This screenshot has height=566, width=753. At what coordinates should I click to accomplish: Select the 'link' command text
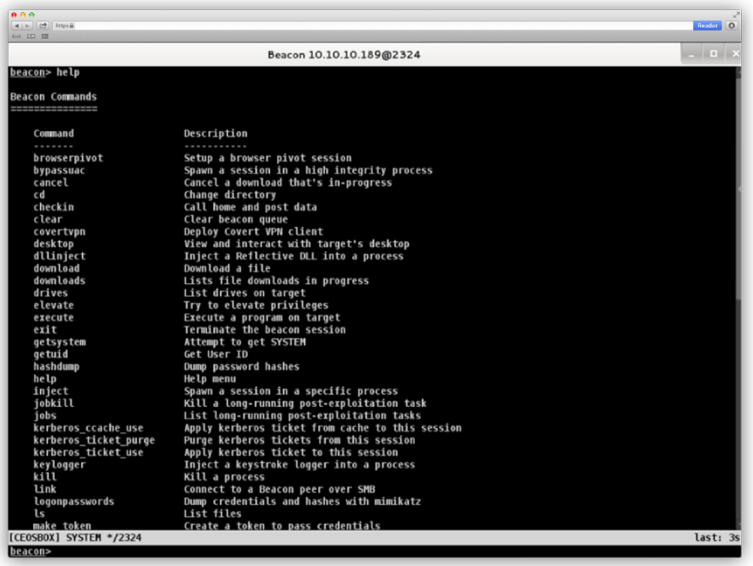point(45,489)
